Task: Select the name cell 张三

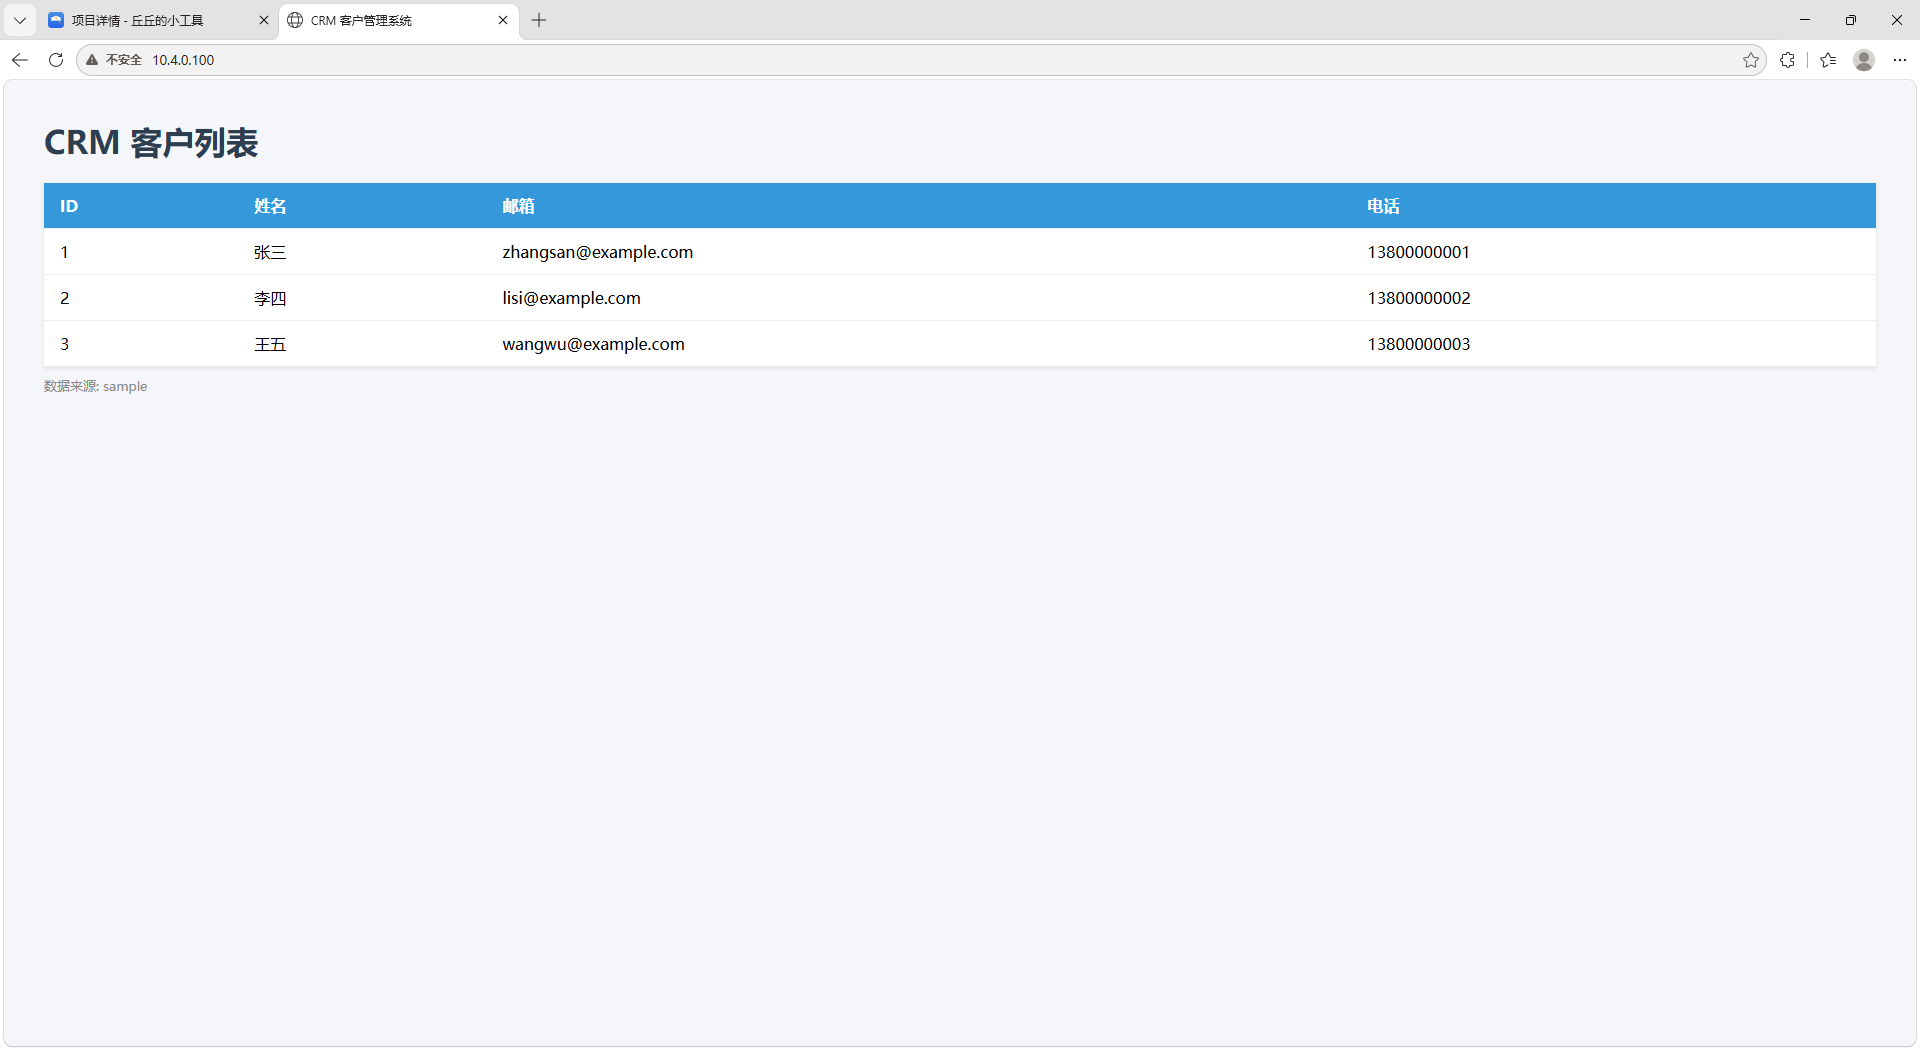Action: click(270, 252)
